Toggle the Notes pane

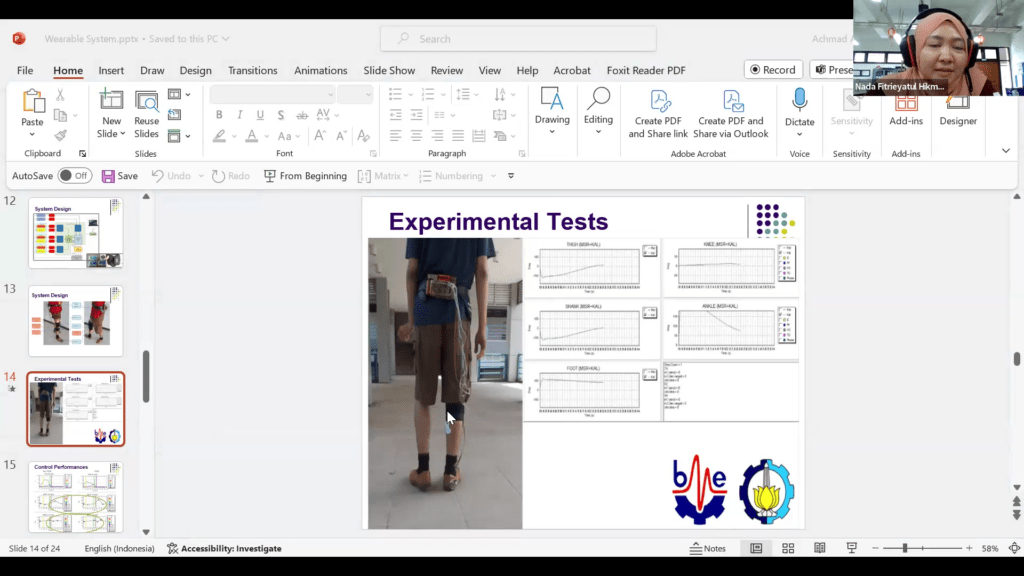(x=708, y=548)
